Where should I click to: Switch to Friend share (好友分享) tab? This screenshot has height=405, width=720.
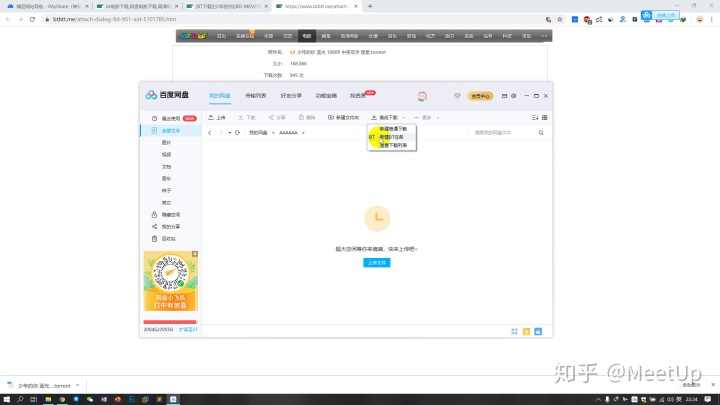(291, 96)
